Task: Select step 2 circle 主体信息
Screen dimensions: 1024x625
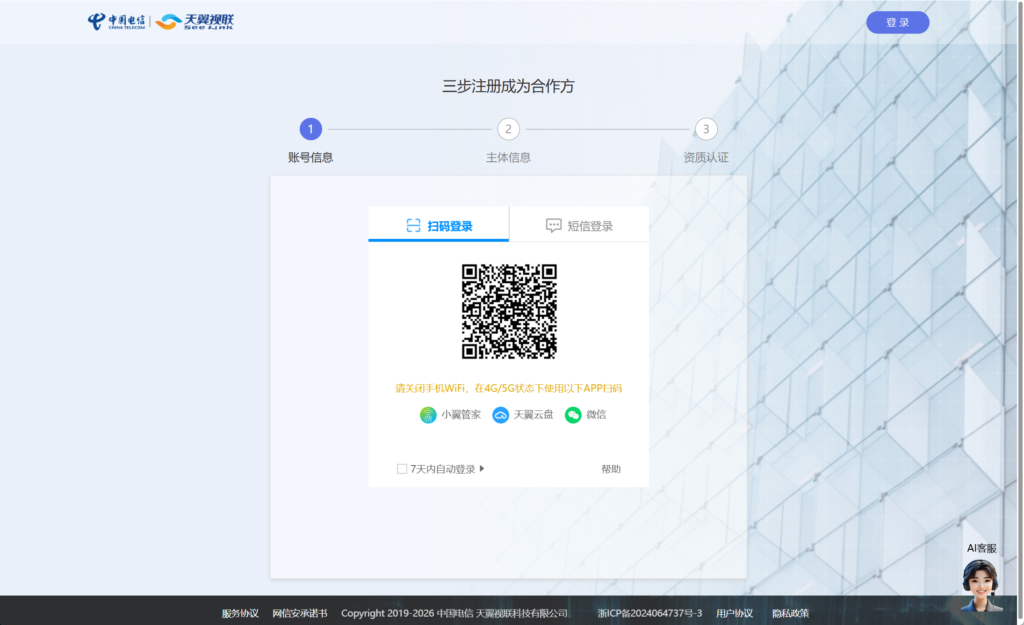Action: tap(508, 129)
